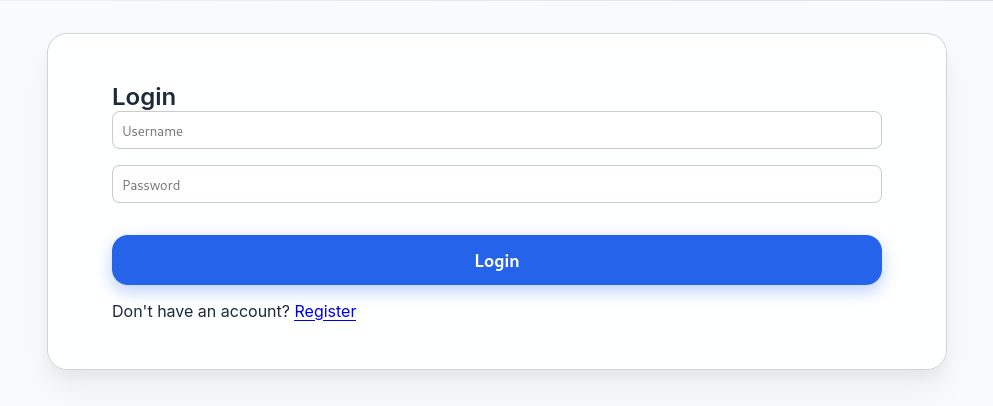Focus the field with Password placeholder

(x=400, y=184)
